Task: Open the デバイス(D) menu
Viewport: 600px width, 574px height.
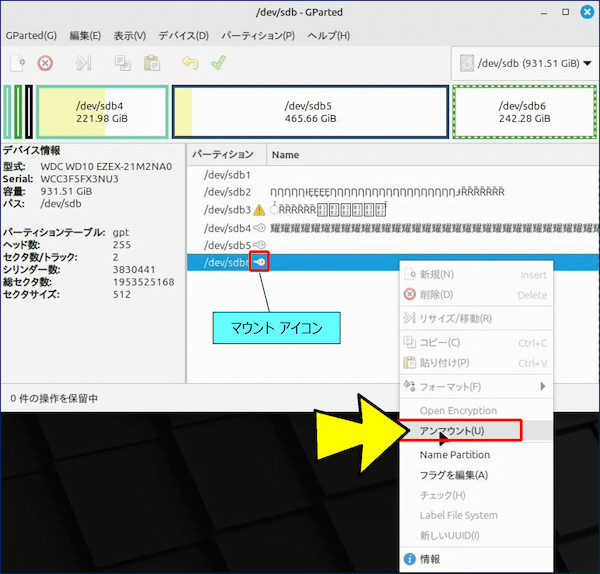Action: pyautogui.click(x=183, y=35)
